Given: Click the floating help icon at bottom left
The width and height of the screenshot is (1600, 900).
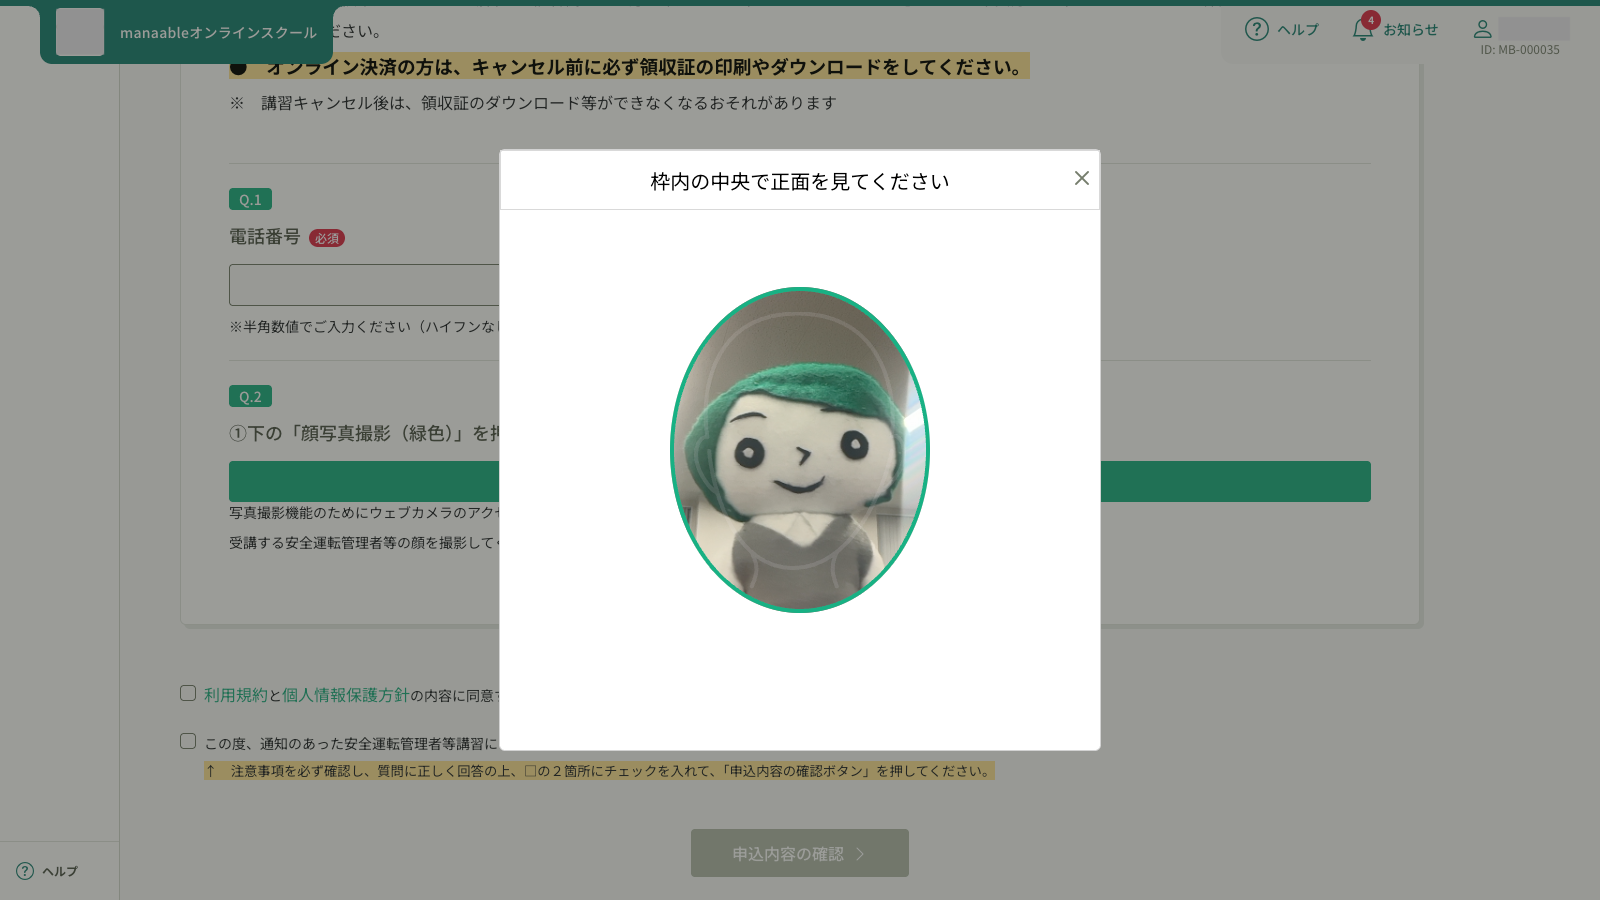Looking at the screenshot, I should pyautogui.click(x=27, y=871).
